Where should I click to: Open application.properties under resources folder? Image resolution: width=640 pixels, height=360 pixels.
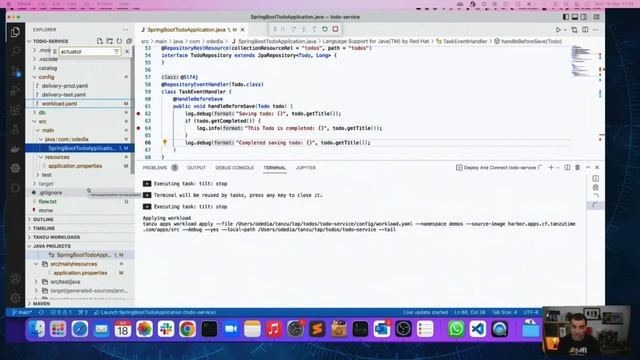click(x=75, y=166)
